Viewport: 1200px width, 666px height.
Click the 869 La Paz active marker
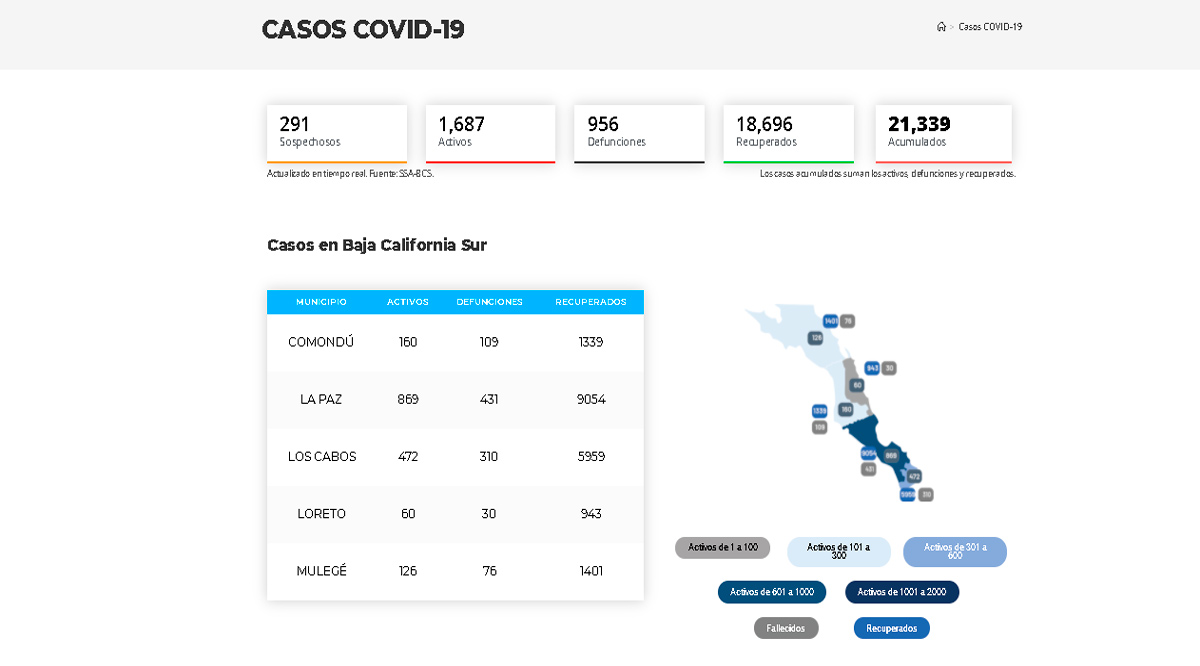pos(891,456)
